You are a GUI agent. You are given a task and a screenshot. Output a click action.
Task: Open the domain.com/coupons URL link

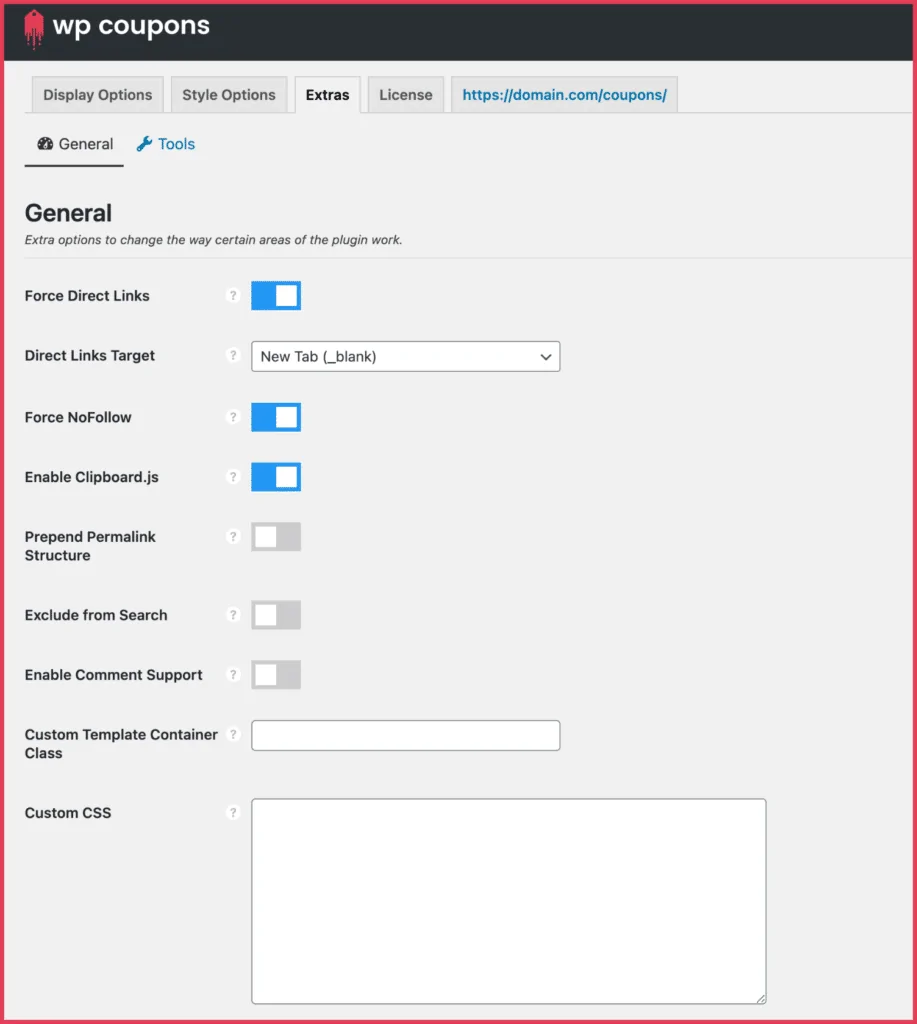point(564,95)
